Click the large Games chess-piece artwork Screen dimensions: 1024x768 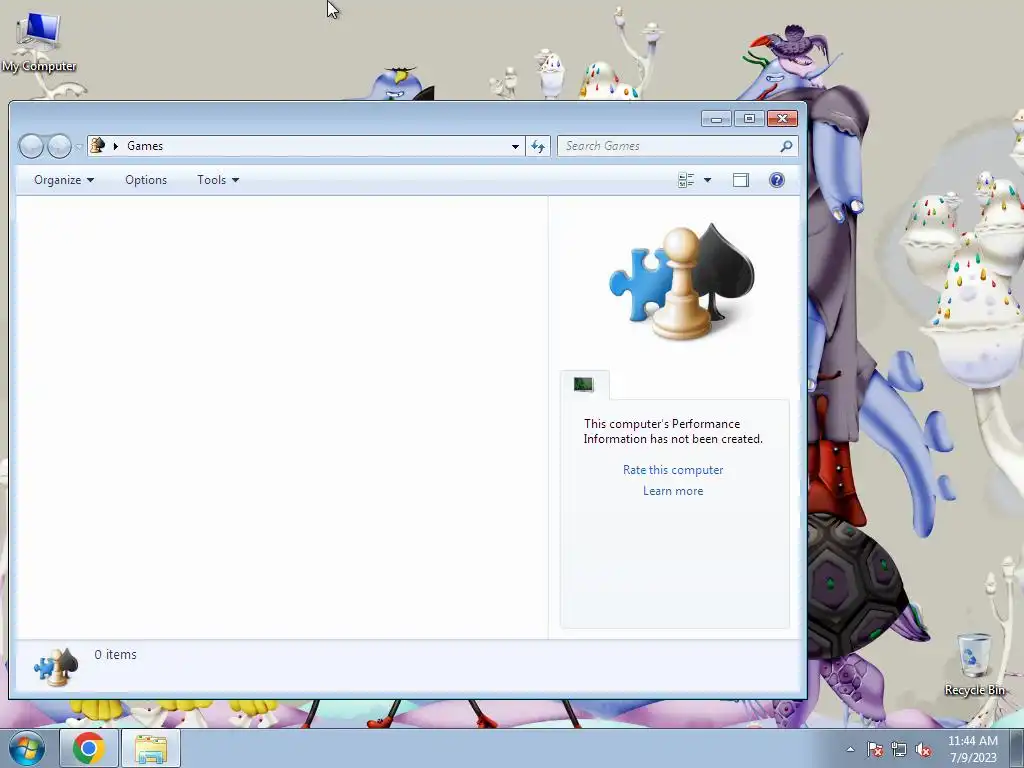(682, 281)
